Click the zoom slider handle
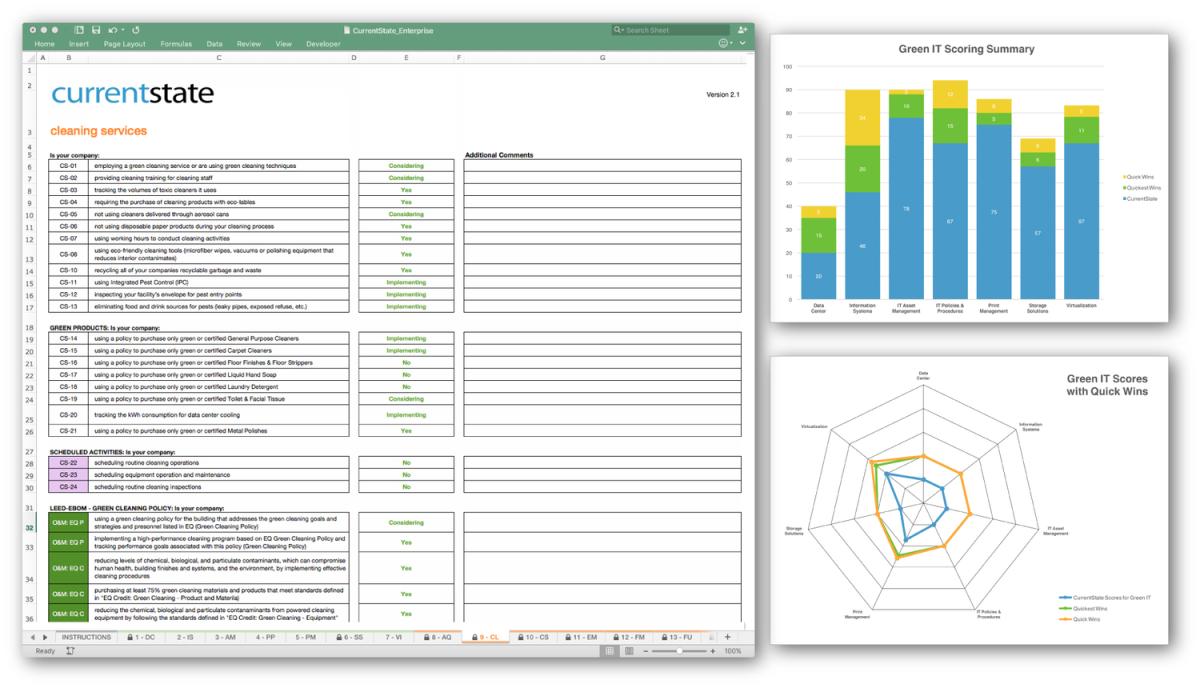This screenshot has height=688, width=1200. click(680, 651)
